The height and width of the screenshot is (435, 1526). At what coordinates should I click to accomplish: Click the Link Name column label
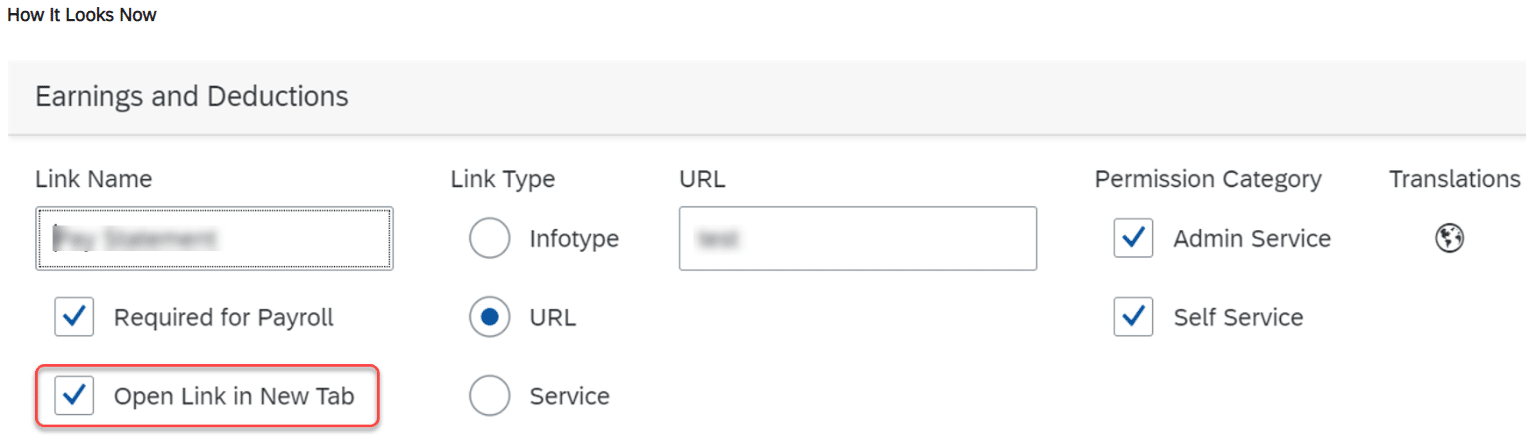[94, 179]
